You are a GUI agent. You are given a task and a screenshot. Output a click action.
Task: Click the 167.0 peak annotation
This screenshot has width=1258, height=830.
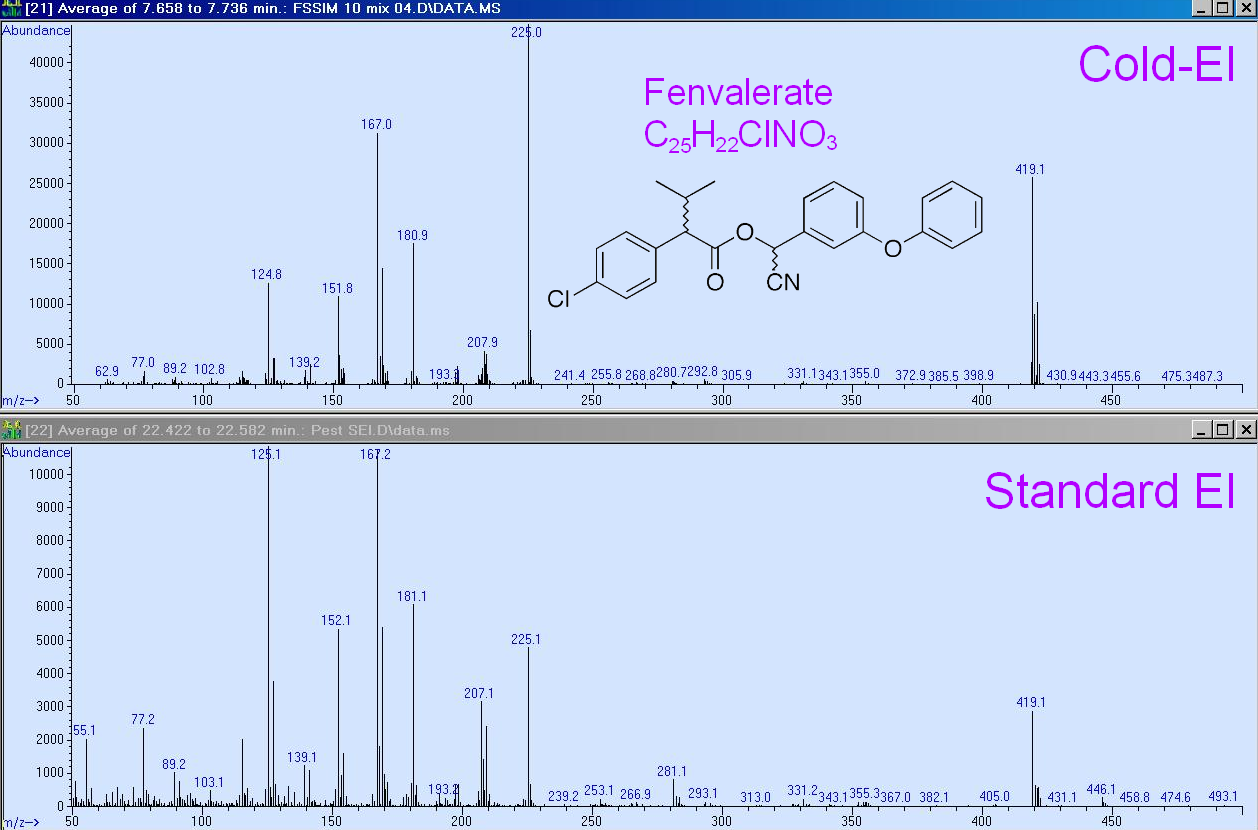pos(378,124)
